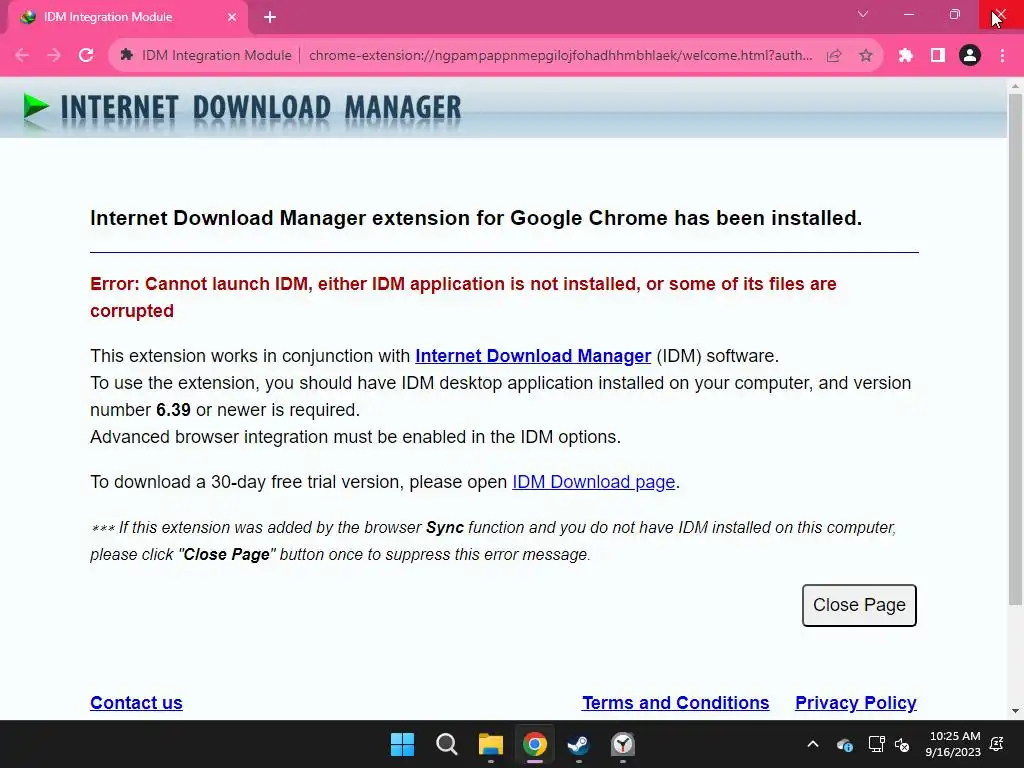
Task: Open the clock app taskbar icon
Action: [622, 744]
